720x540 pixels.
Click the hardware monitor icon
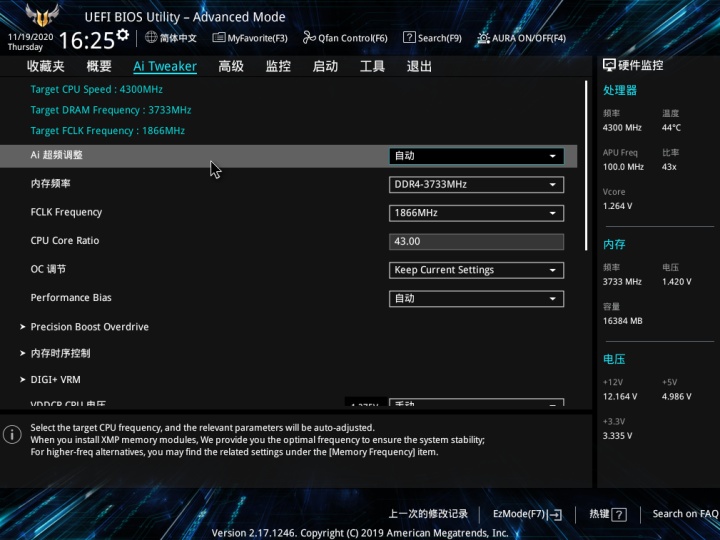[x=609, y=65]
